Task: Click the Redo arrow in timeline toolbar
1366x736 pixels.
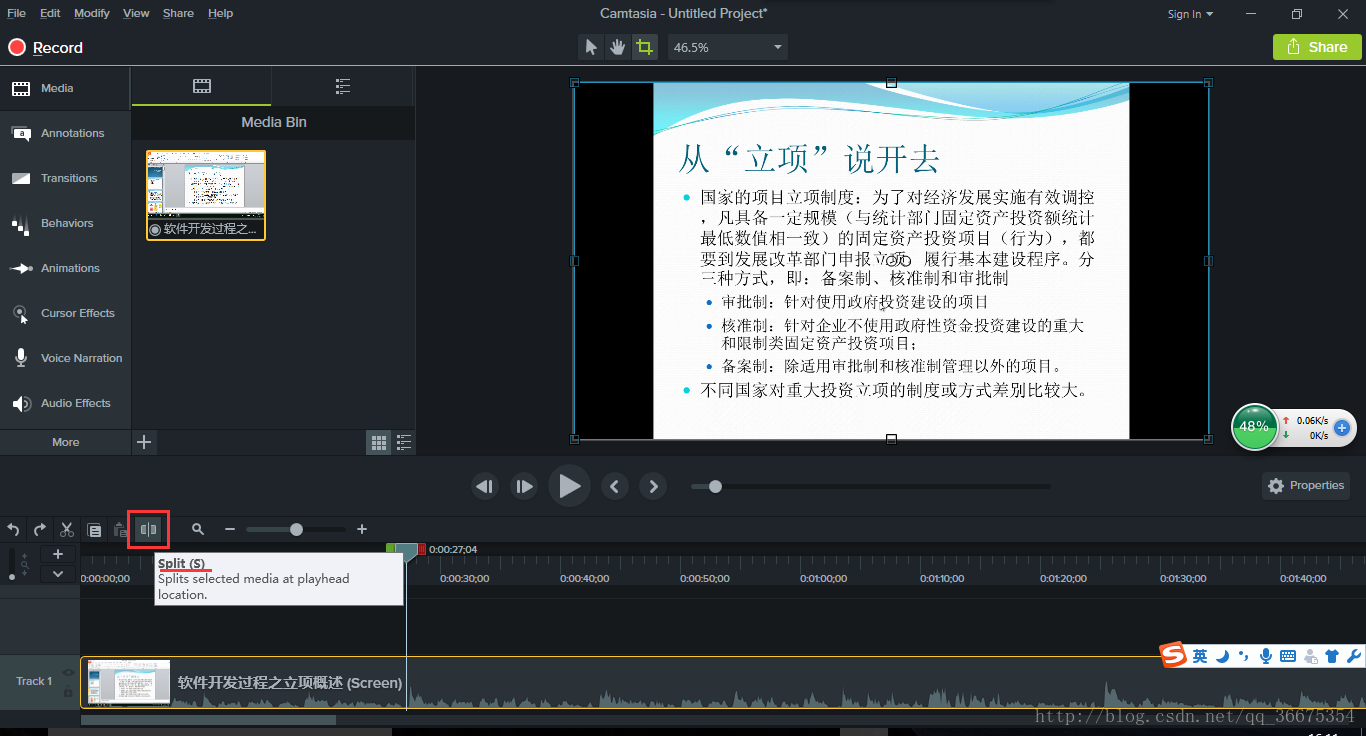Action: (x=40, y=530)
